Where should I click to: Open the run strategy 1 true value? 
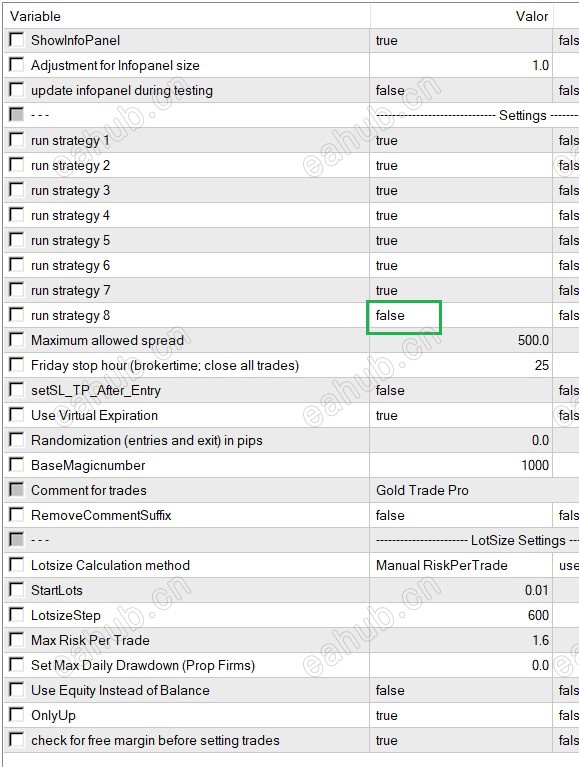(461, 140)
